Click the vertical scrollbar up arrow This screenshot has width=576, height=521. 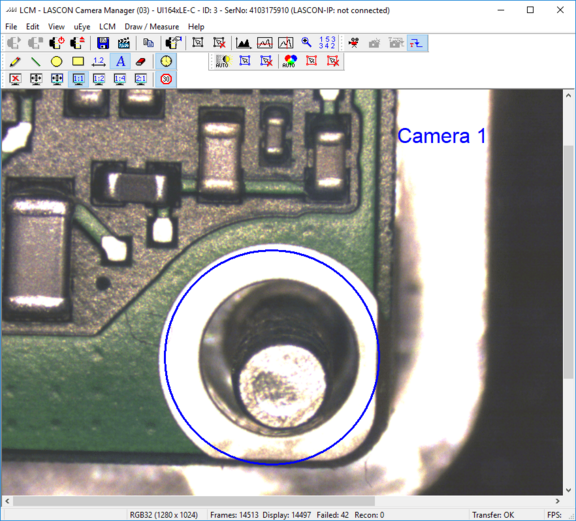(568, 95)
